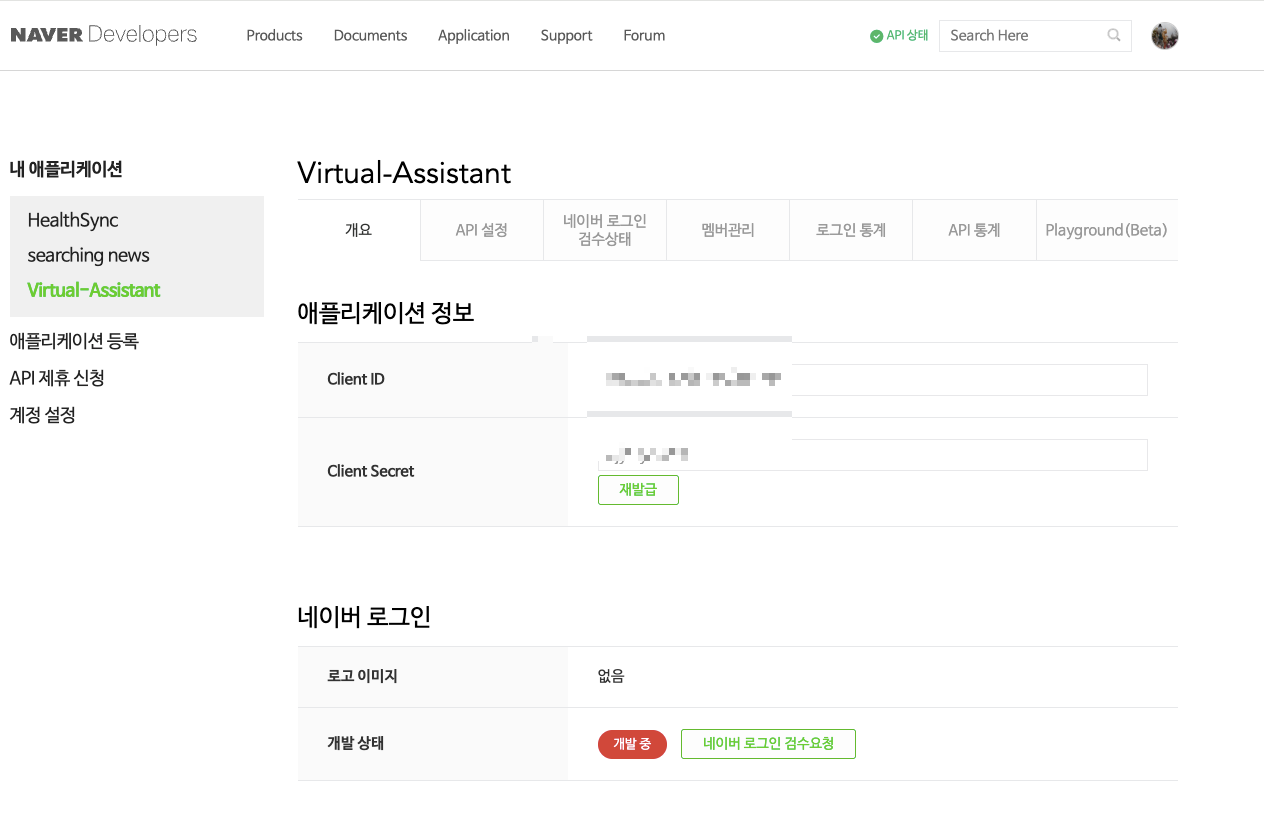Switch to the API 설정 tab
1264x836 pixels.
(x=482, y=230)
